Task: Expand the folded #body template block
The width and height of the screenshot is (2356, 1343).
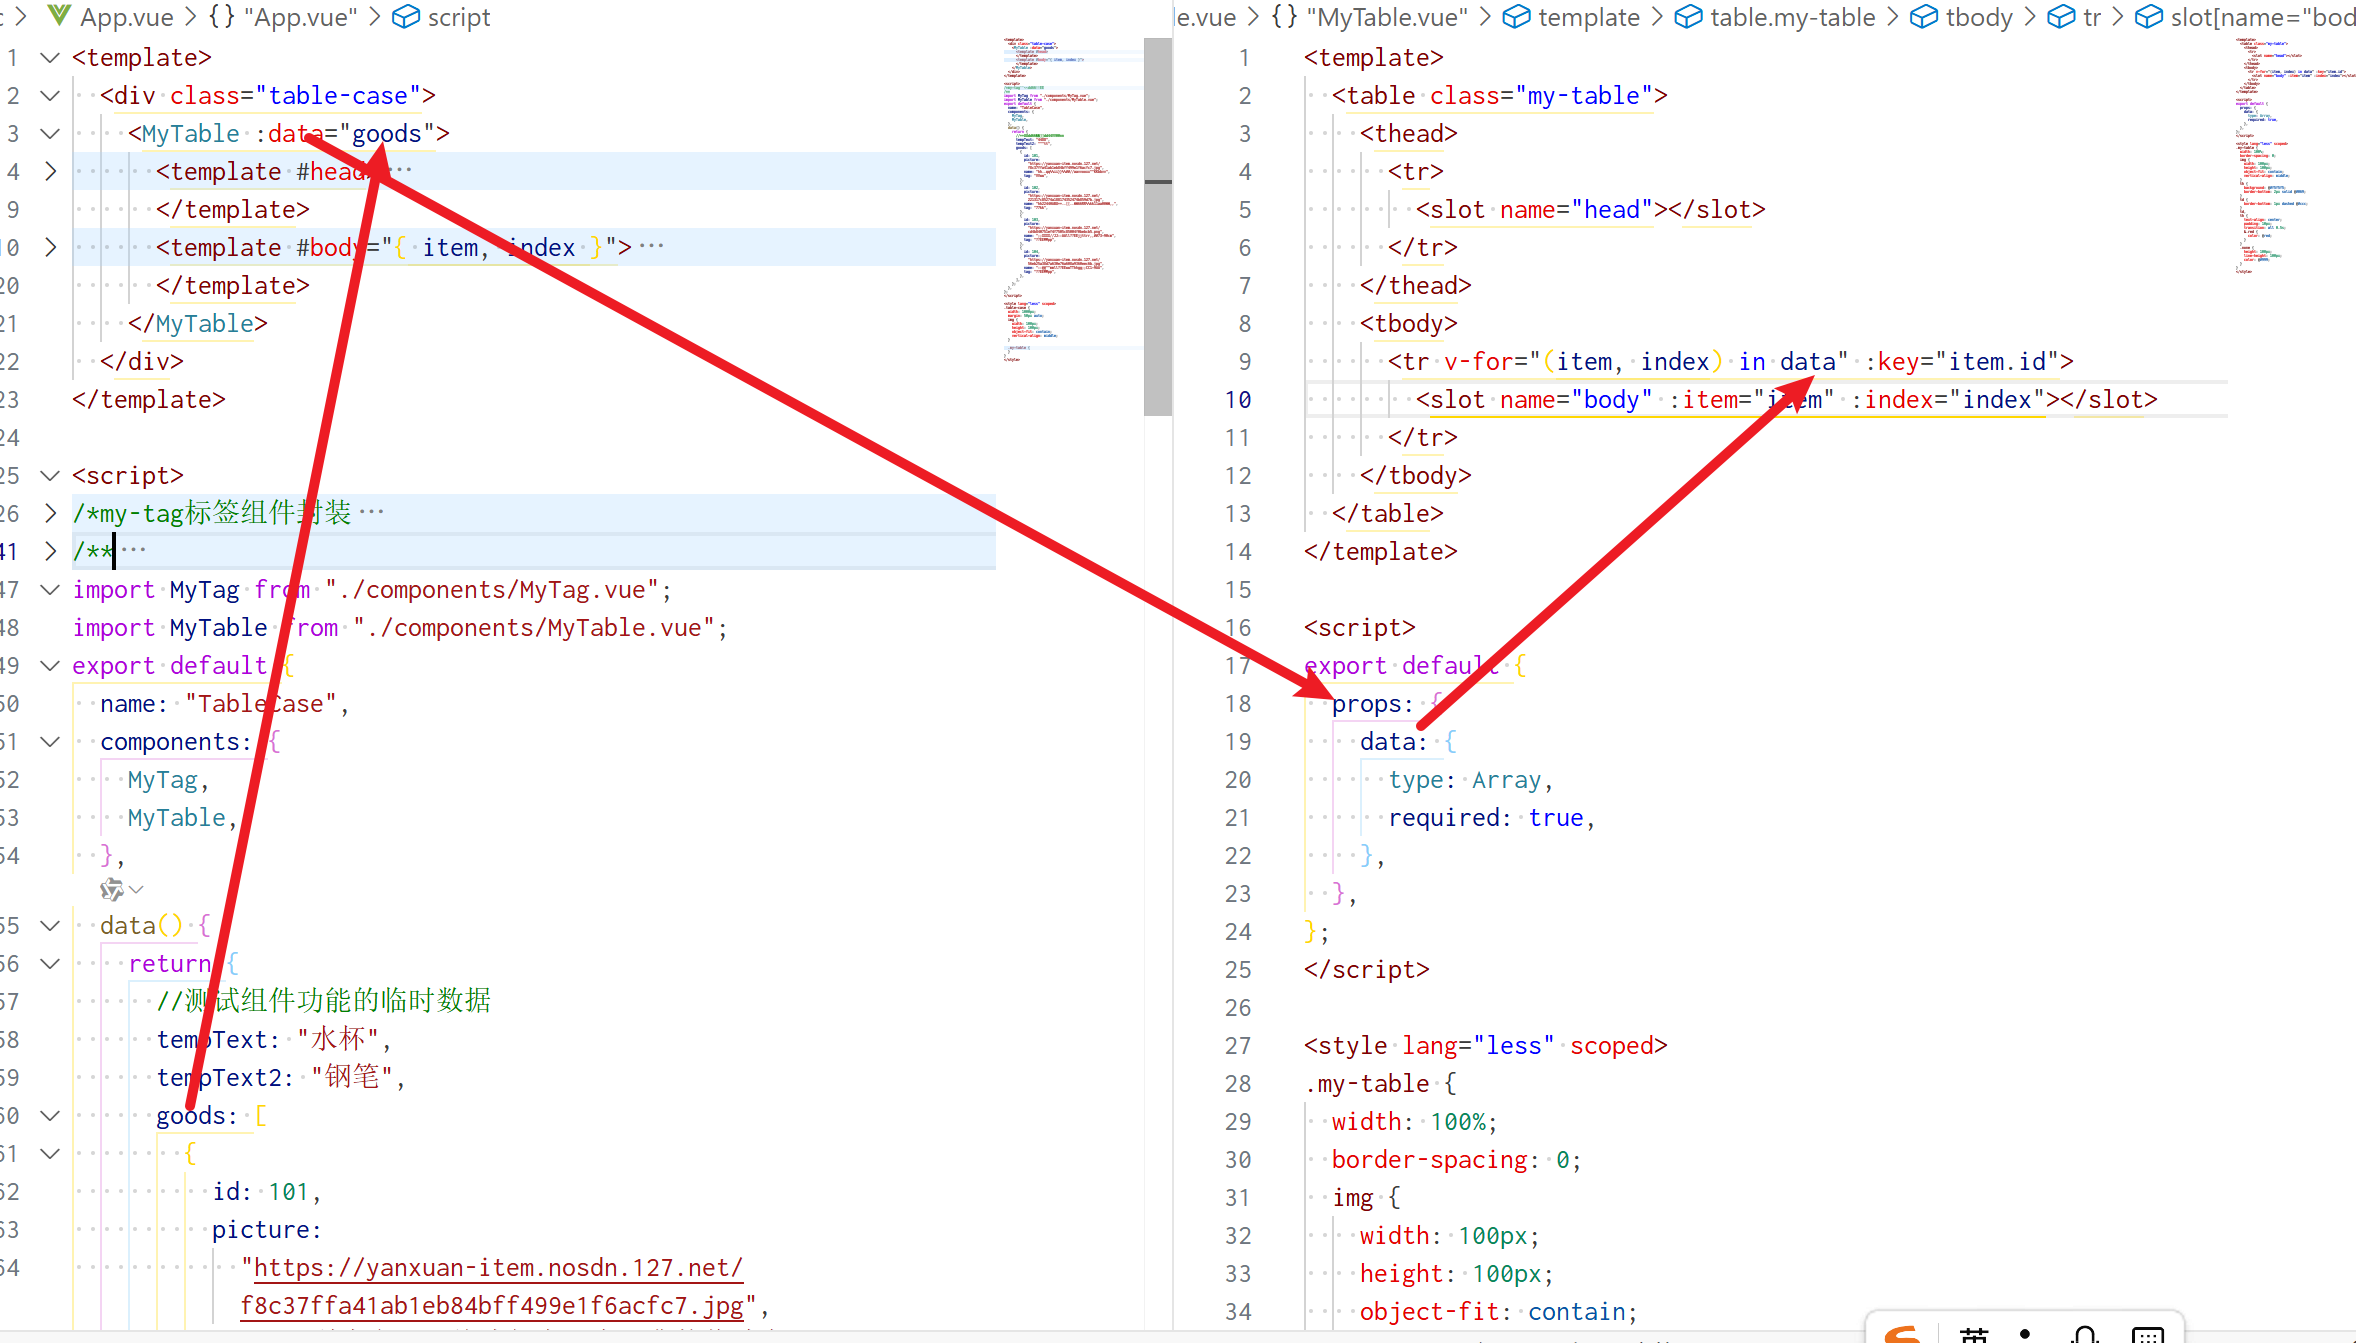Action: pyautogui.click(x=50, y=247)
